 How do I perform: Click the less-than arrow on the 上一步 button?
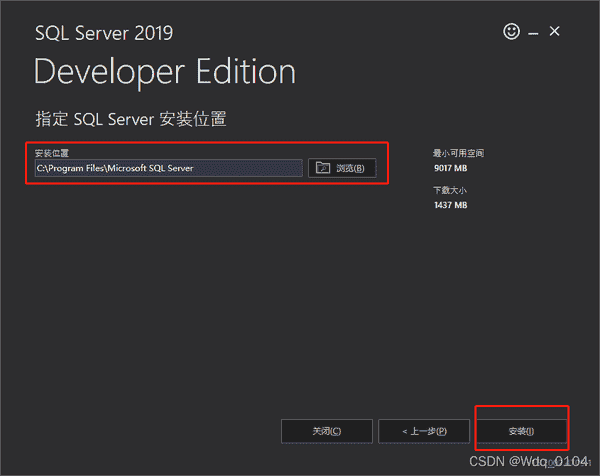(x=404, y=431)
